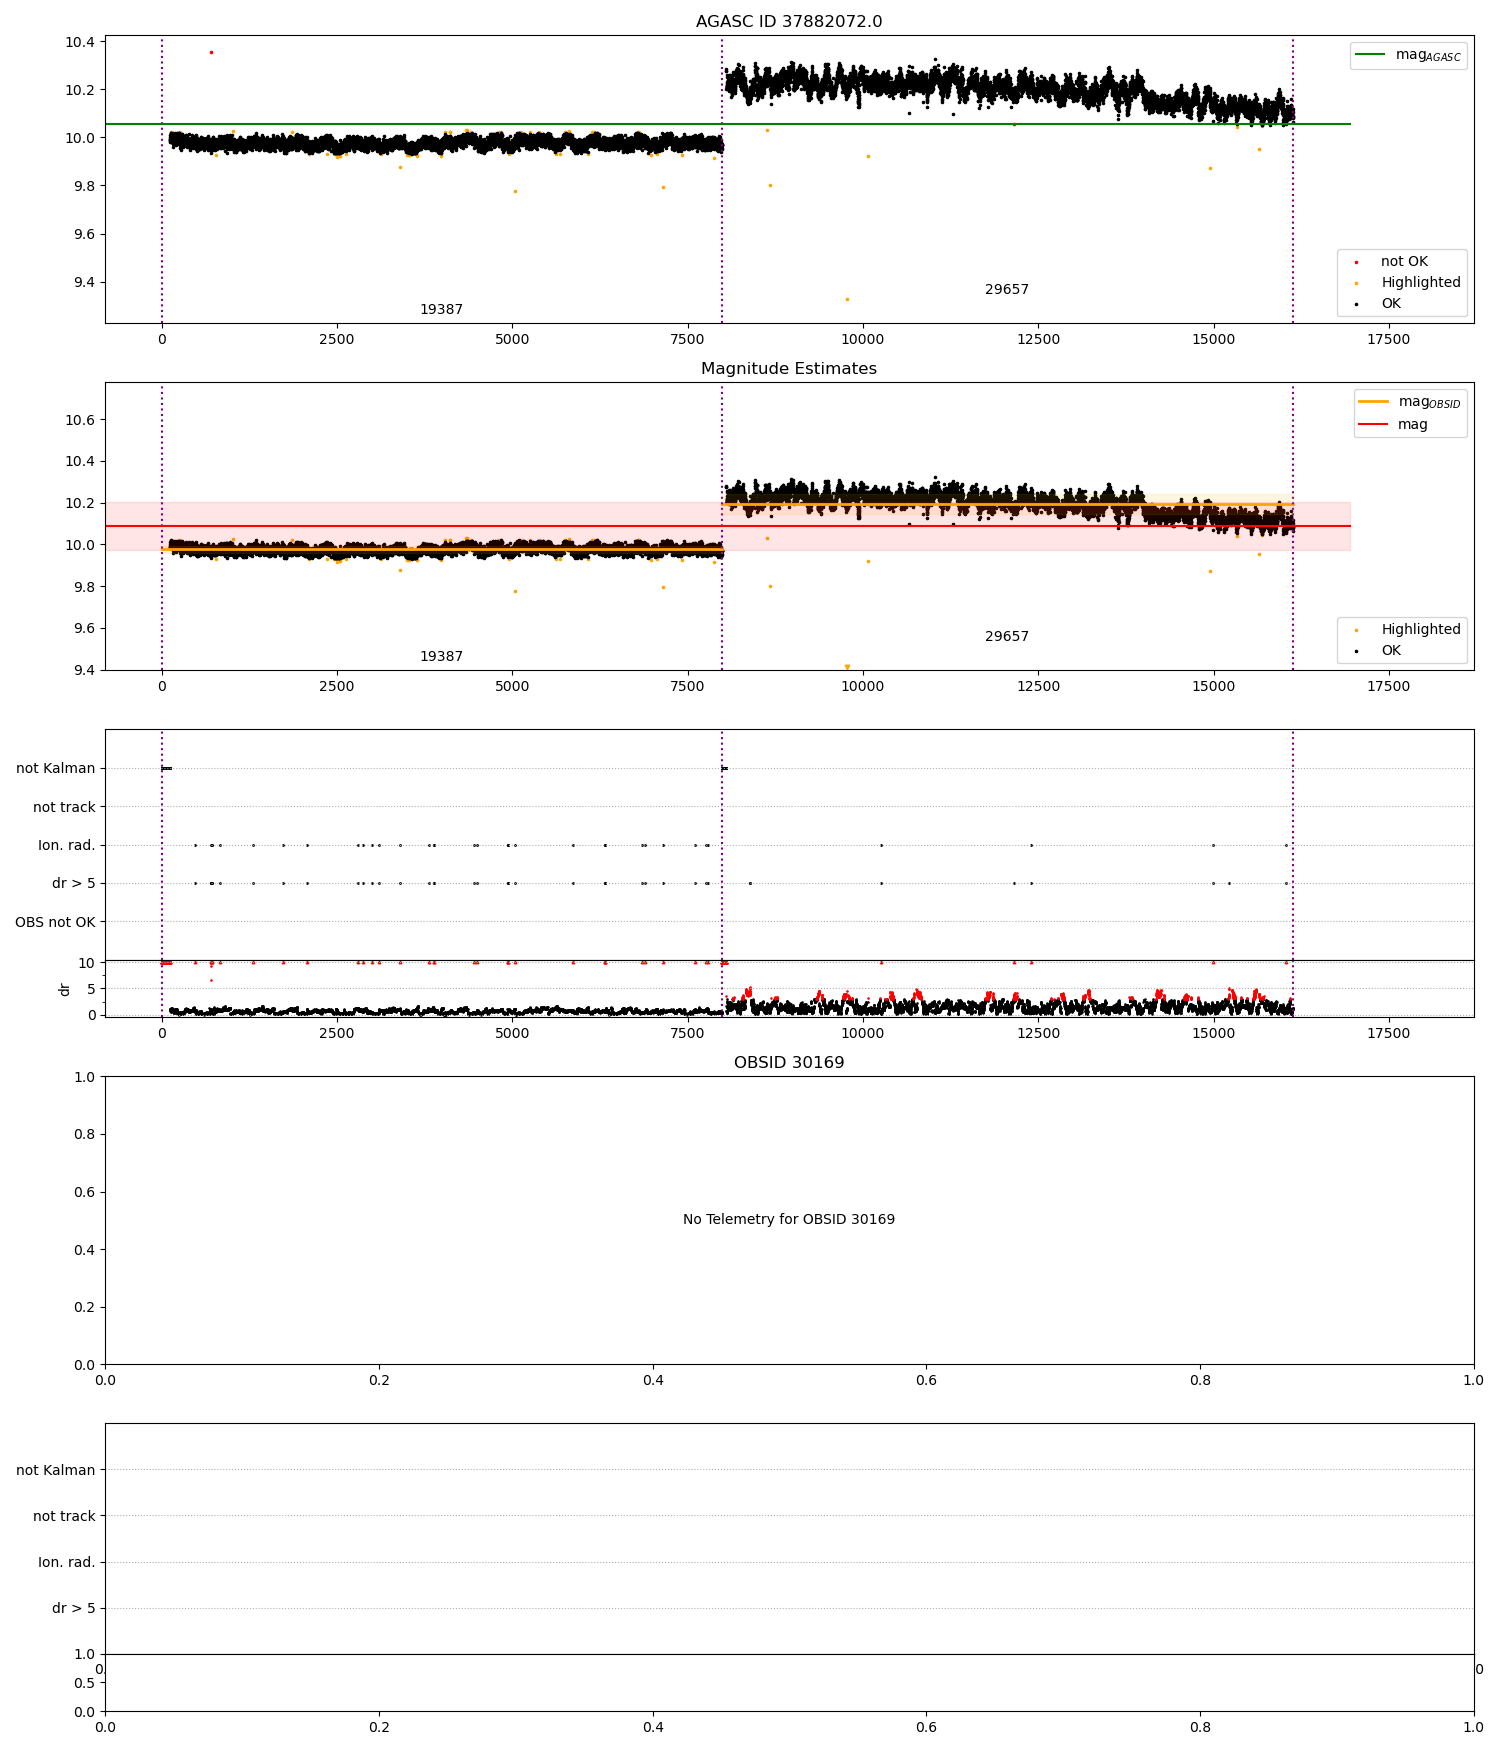Click 'not track' label in bottom plot
1500x1750 pixels.
[64, 1516]
